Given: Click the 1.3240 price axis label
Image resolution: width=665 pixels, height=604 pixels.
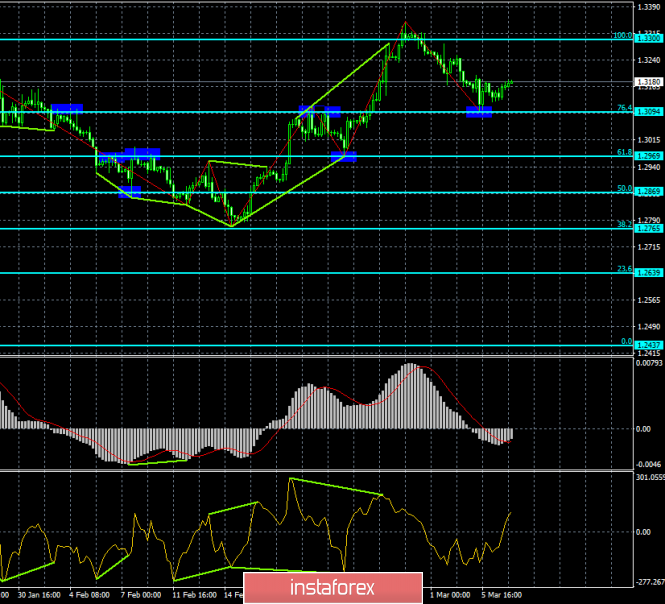Looking at the screenshot, I should click(649, 60).
